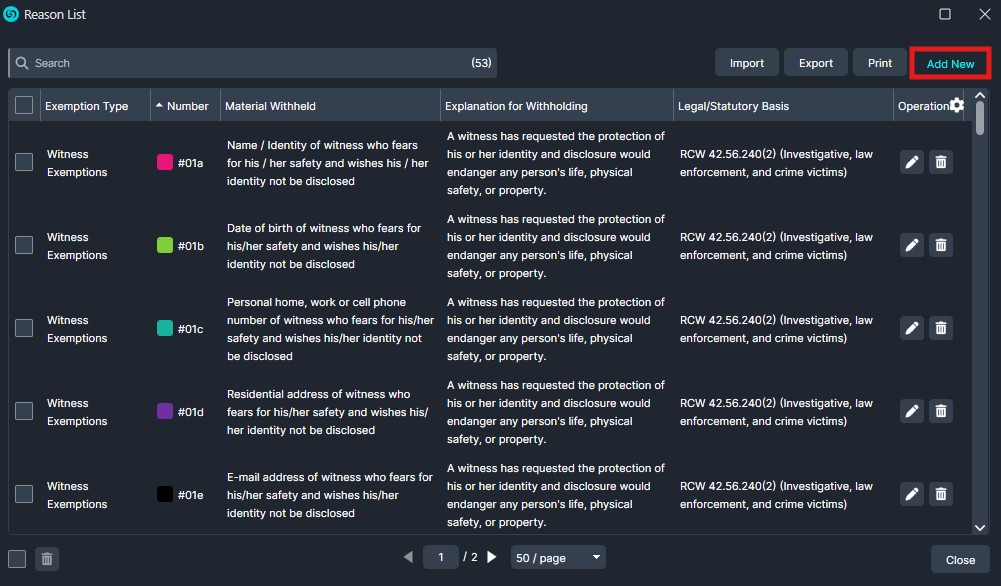Click the Legal/Statutory Basis column header
The image size is (1001, 586).
[734, 106]
